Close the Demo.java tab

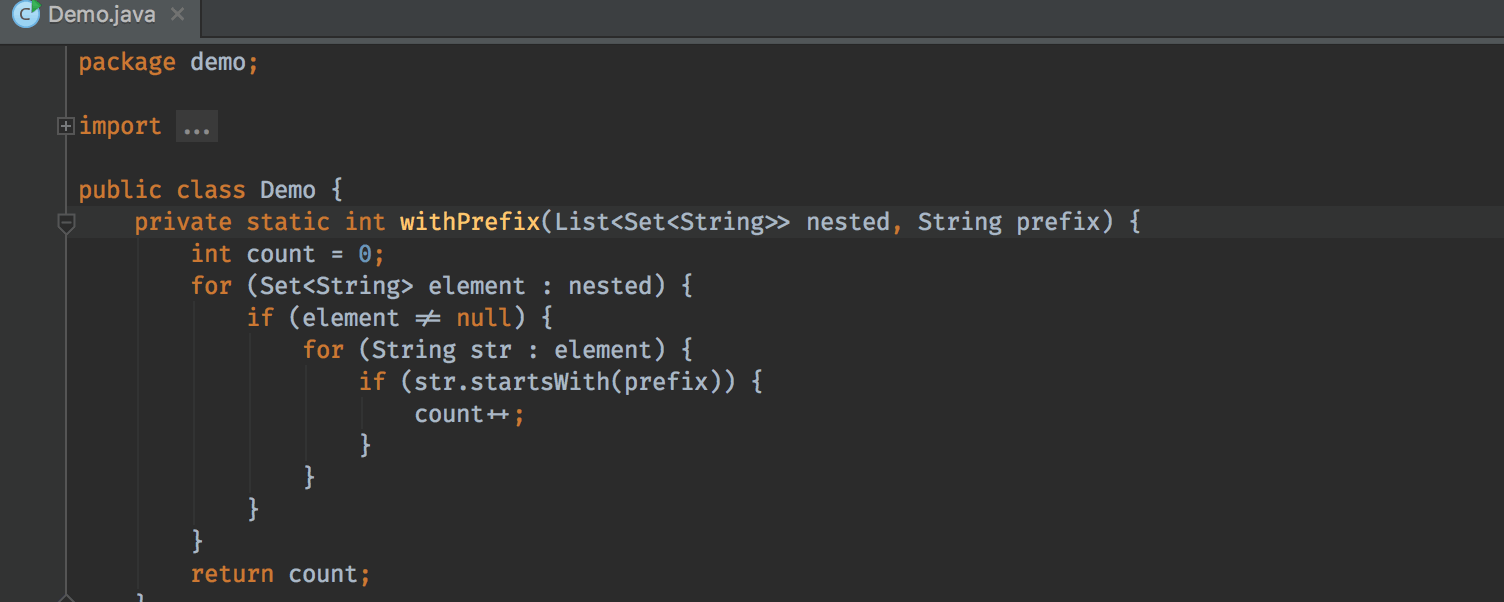[177, 15]
